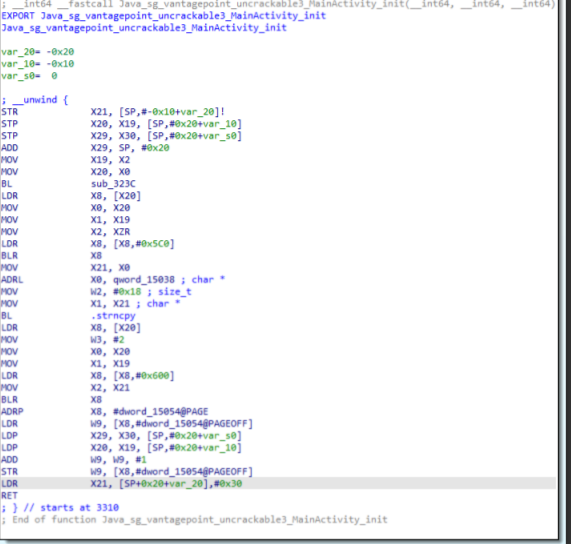Click the STP X20, X19 instruction
571x544 pixels.
[121, 124]
